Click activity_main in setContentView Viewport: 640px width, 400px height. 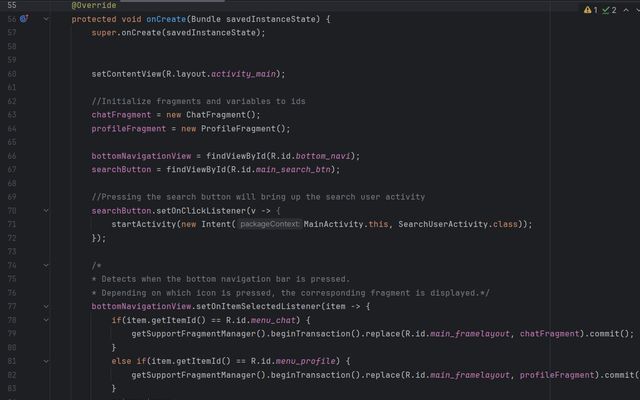click(x=243, y=74)
